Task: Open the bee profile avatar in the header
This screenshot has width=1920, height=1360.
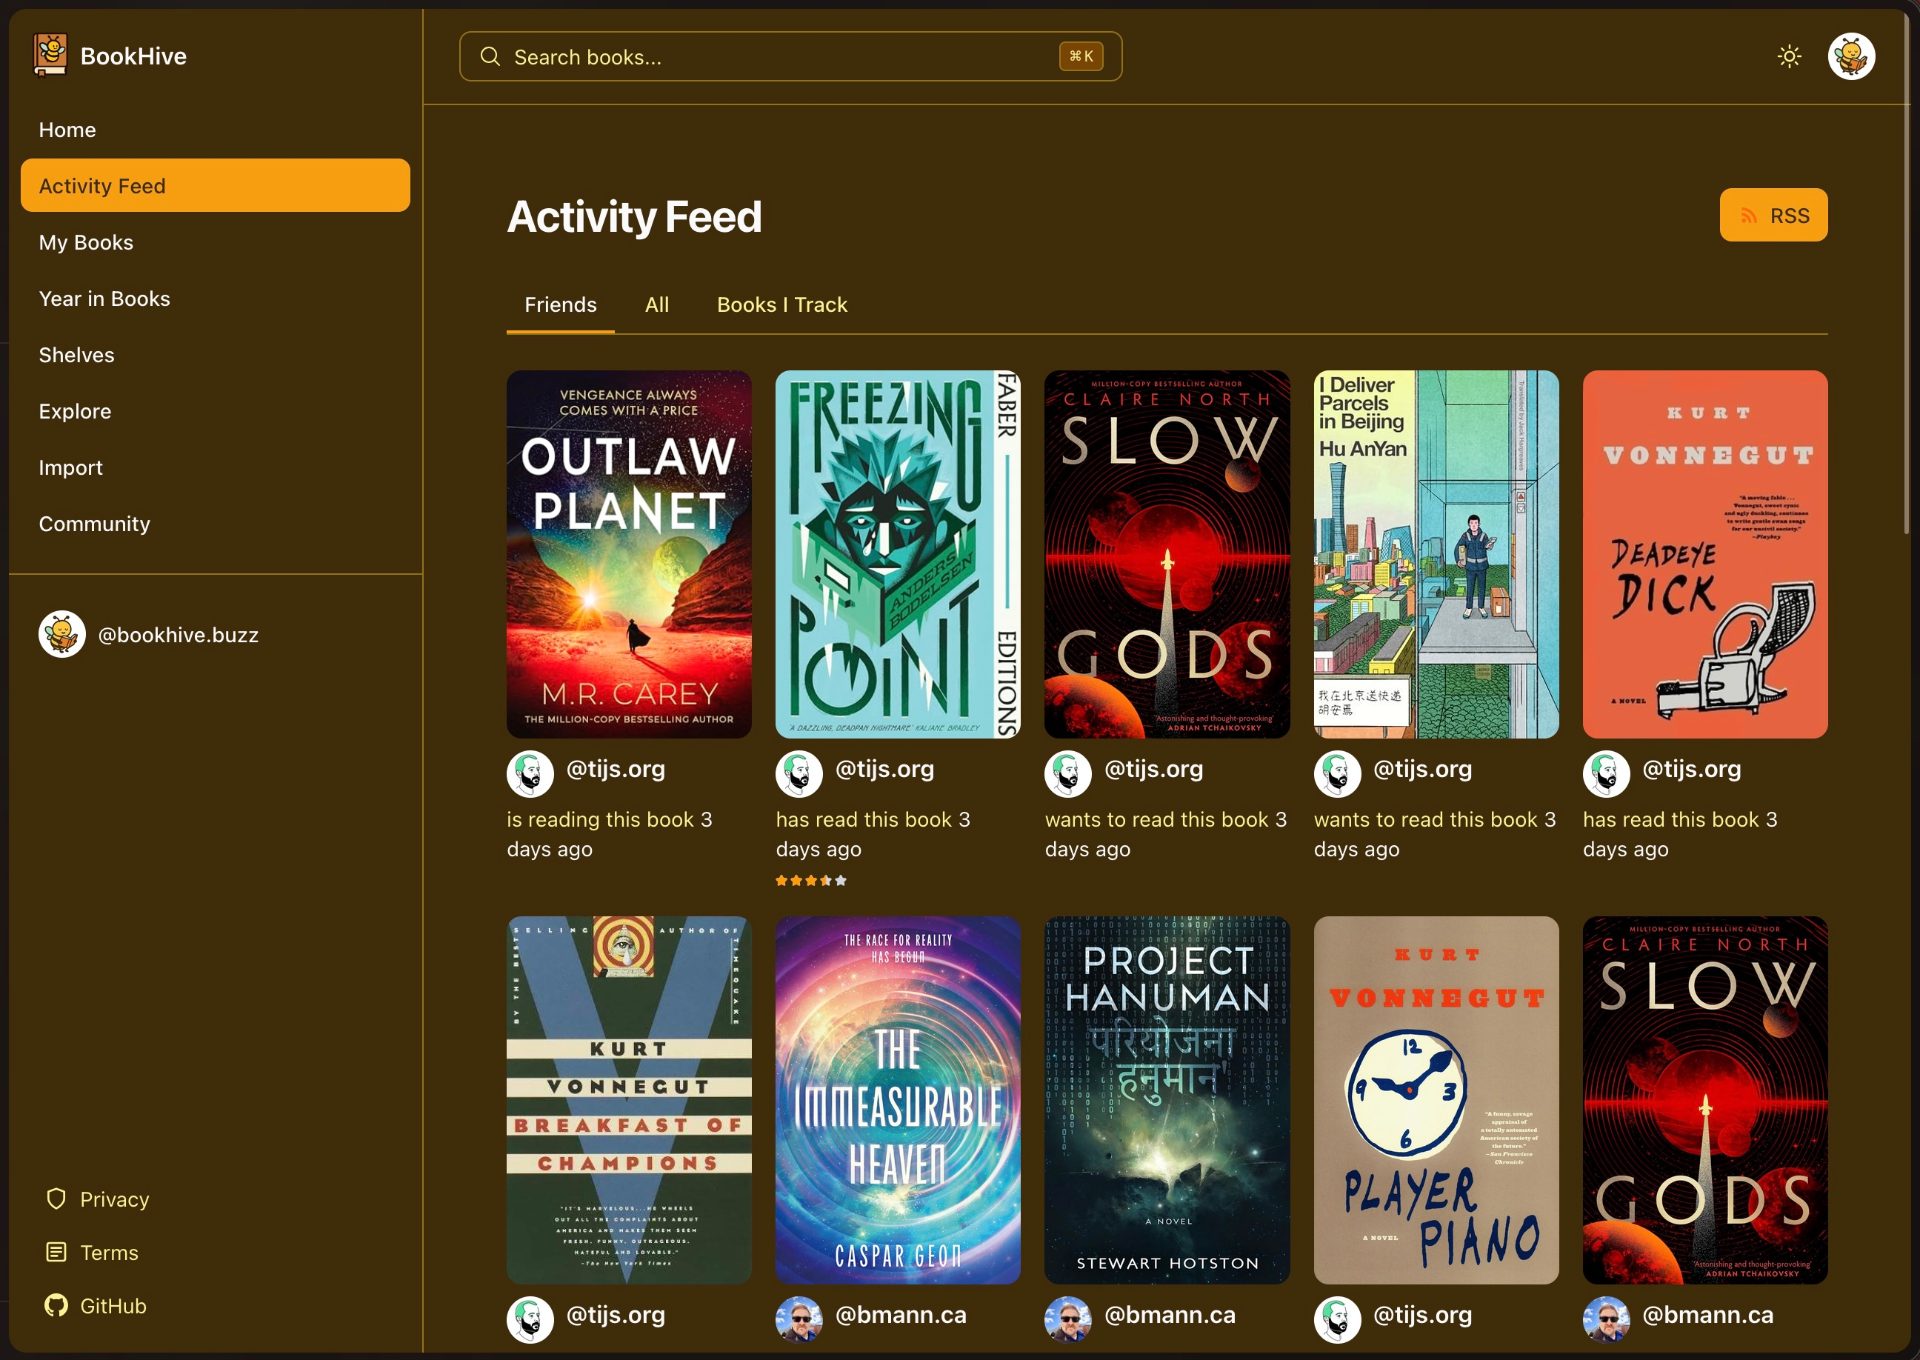Action: click(1851, 56)
